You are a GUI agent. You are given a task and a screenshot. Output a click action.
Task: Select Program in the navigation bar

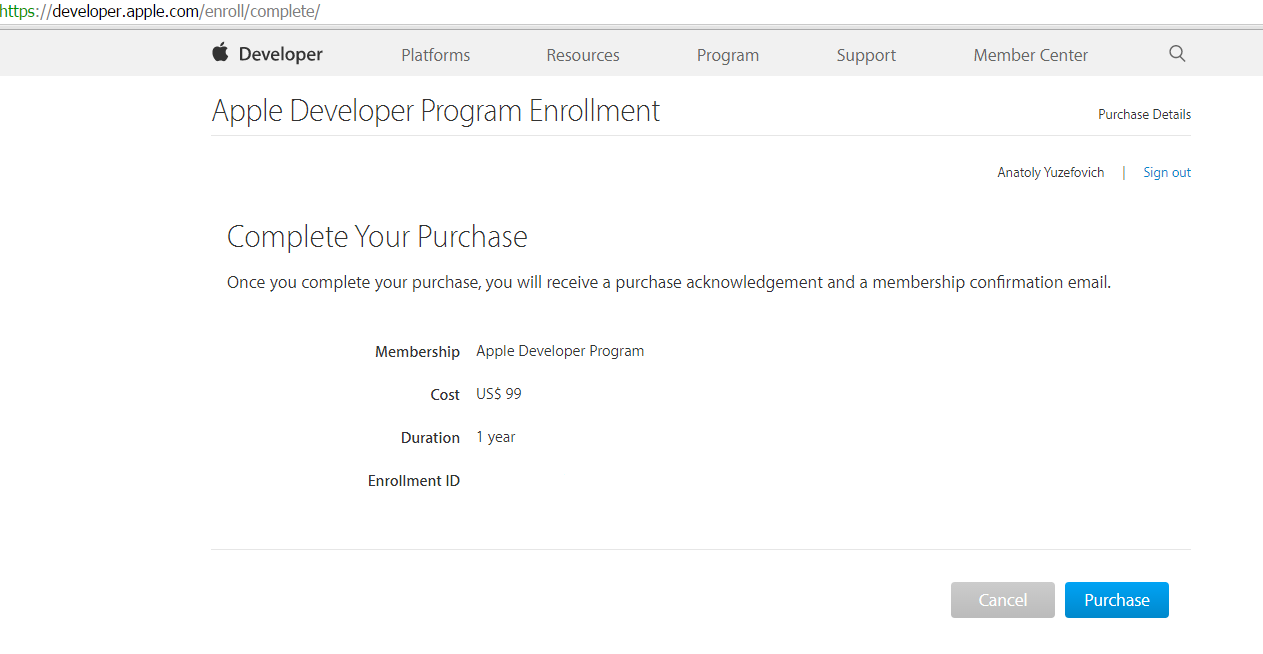(x=728, y=55)
